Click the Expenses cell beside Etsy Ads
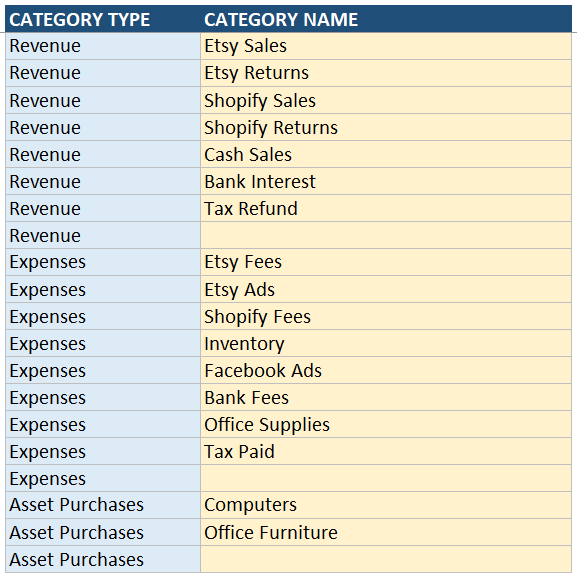Screen dimensions: 577x582 (x=103, y=289)
